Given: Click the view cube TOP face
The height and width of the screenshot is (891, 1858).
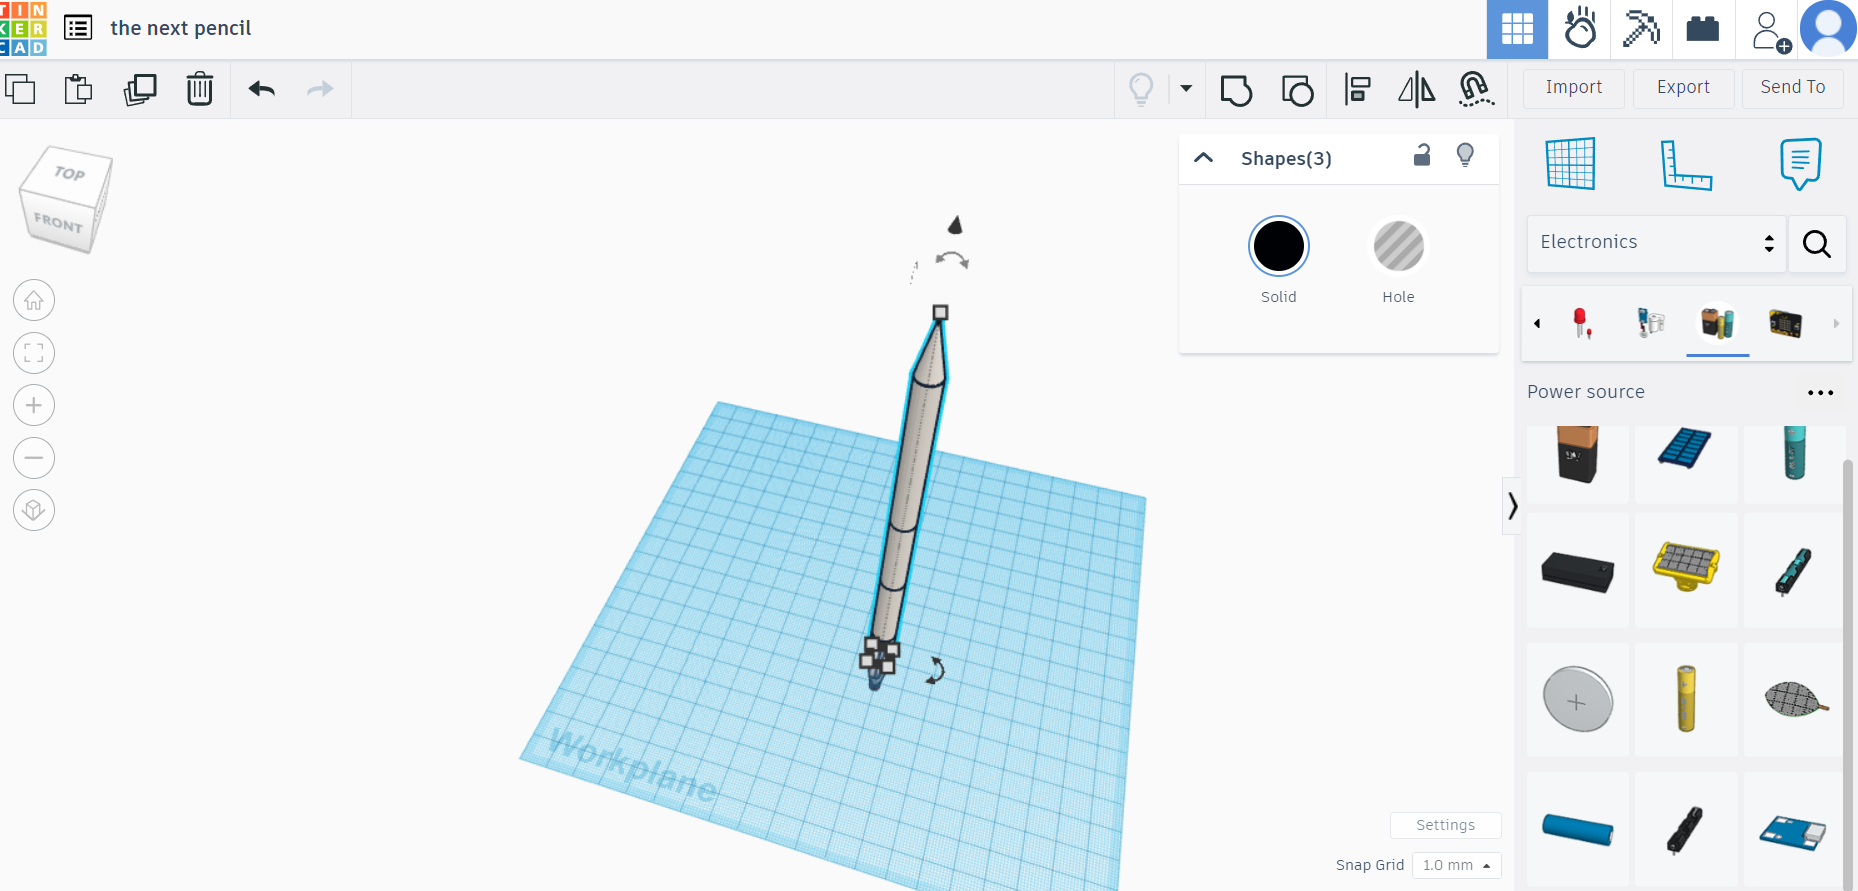Looking at the screenshot, I should 69,174.
